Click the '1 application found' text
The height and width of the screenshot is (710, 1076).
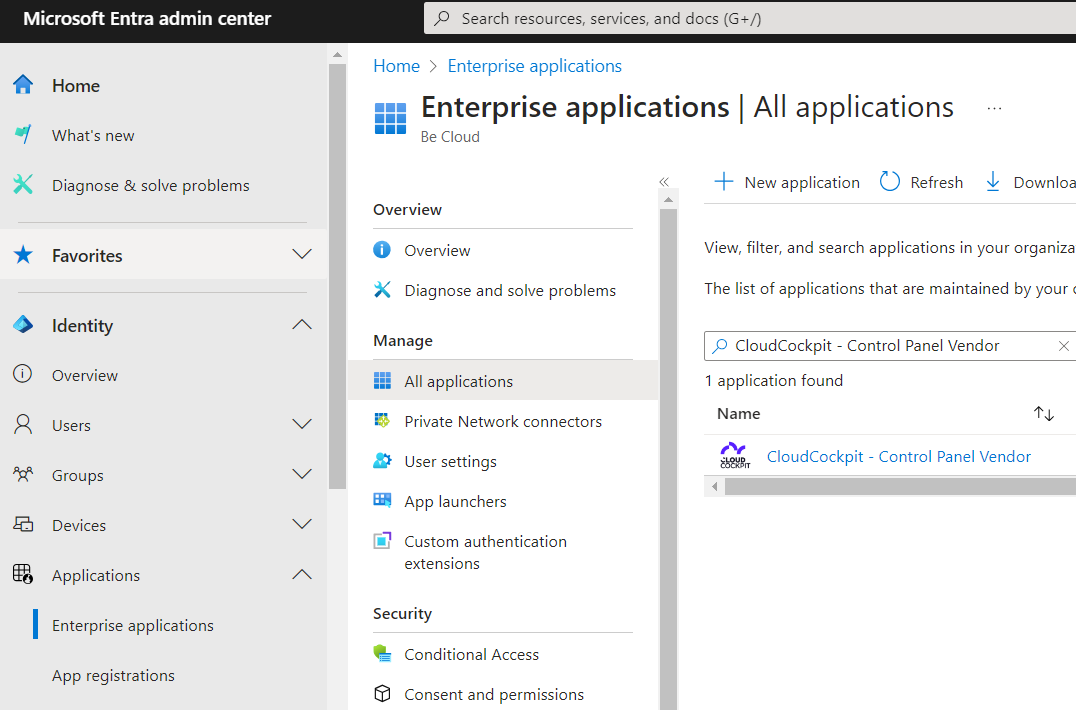tap(773, 380)
